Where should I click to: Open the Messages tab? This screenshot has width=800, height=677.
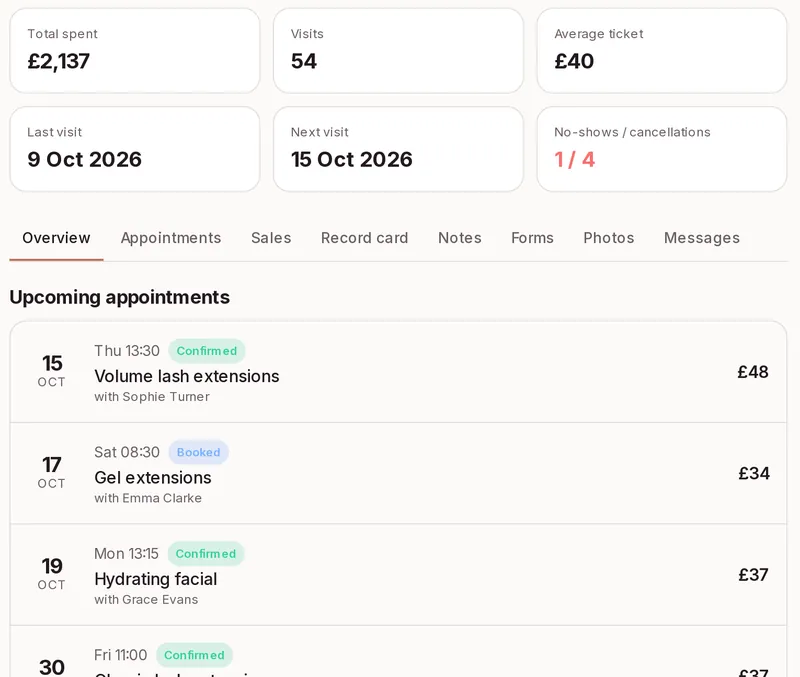coord(702,238)
